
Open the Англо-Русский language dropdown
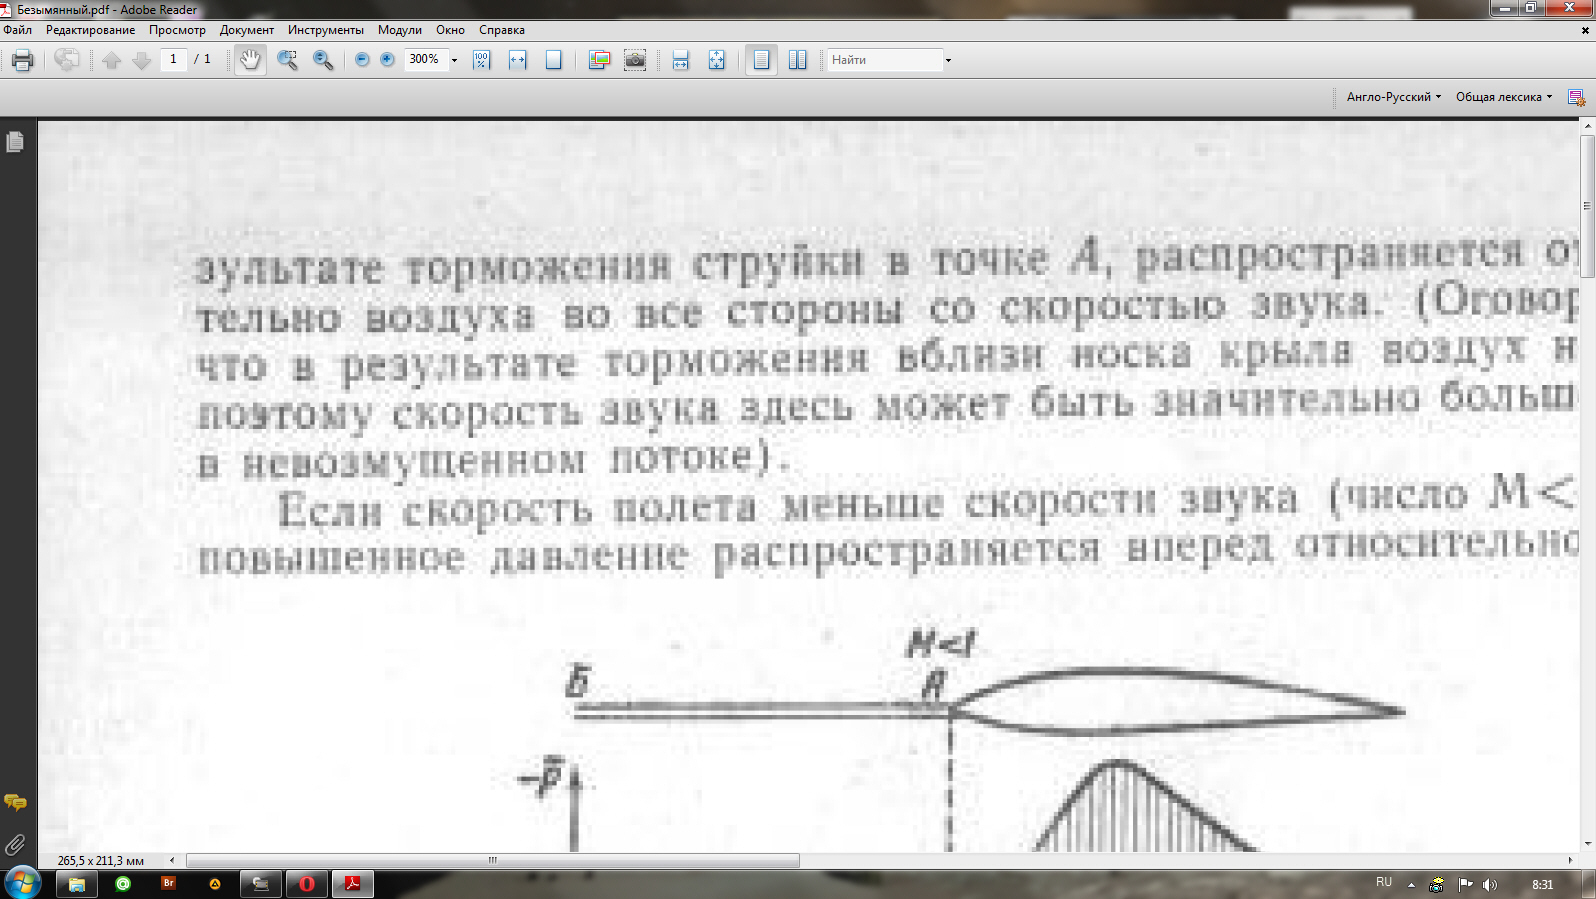click(1394, 97)
